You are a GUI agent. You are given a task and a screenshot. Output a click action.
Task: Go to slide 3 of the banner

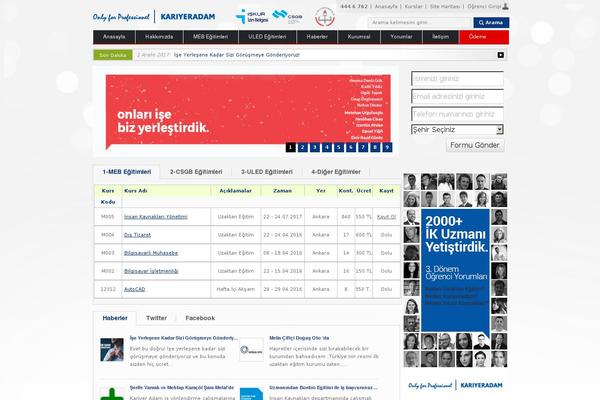point(315,147)
